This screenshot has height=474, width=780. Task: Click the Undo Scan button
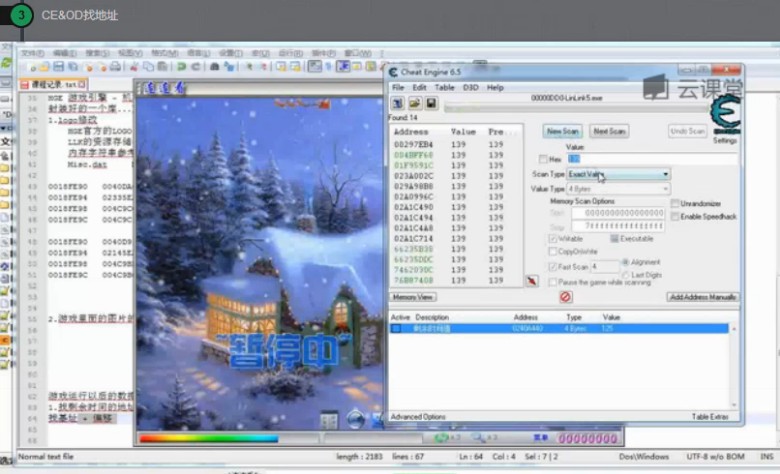point(687,131)
